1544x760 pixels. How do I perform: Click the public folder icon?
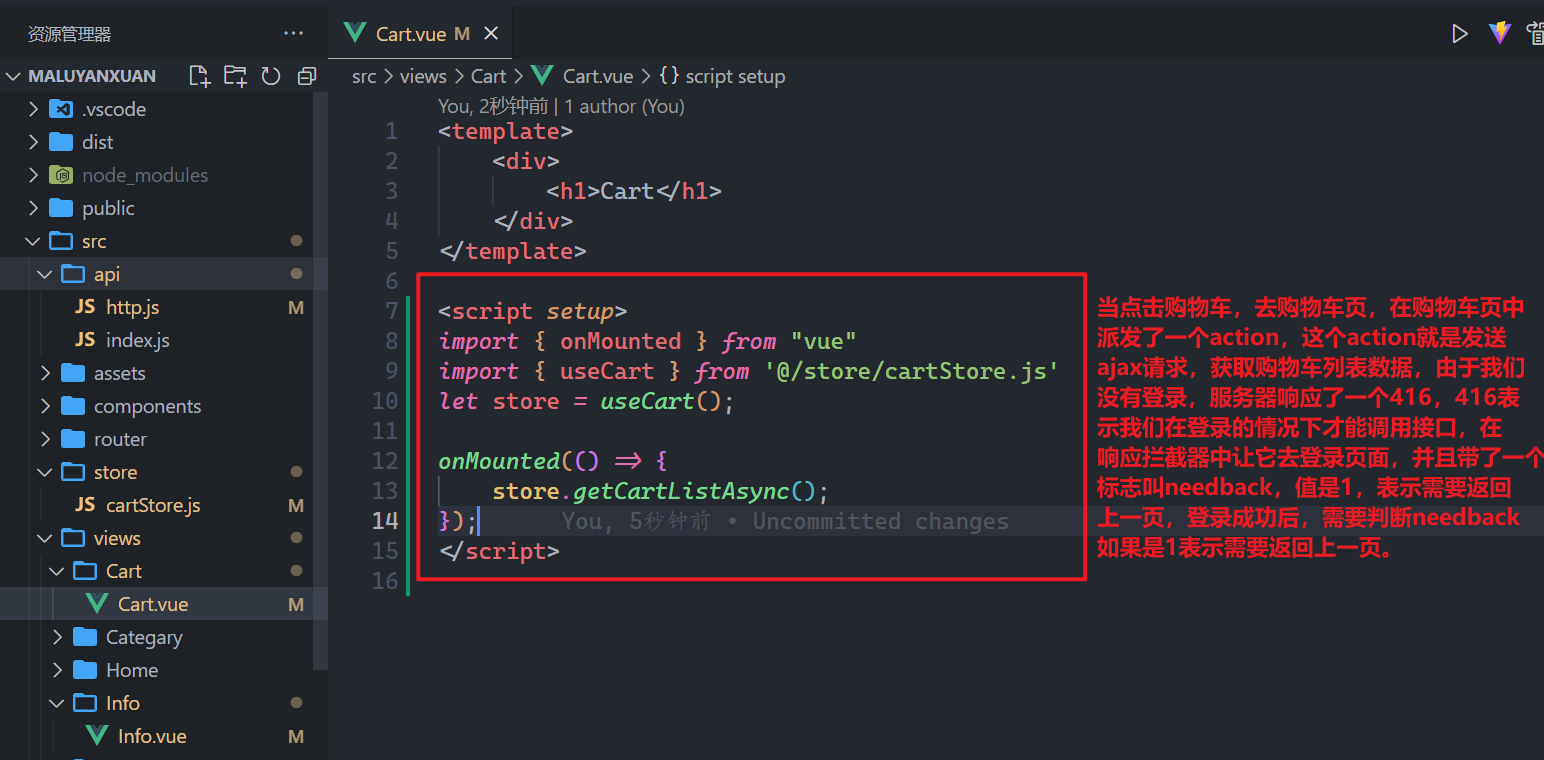61,208
